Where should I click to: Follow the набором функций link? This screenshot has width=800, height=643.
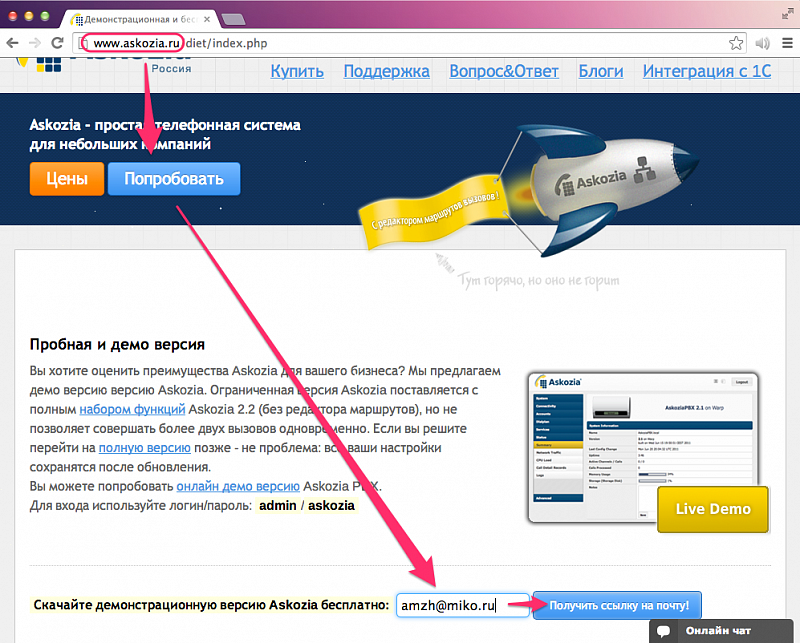point(132,409)
